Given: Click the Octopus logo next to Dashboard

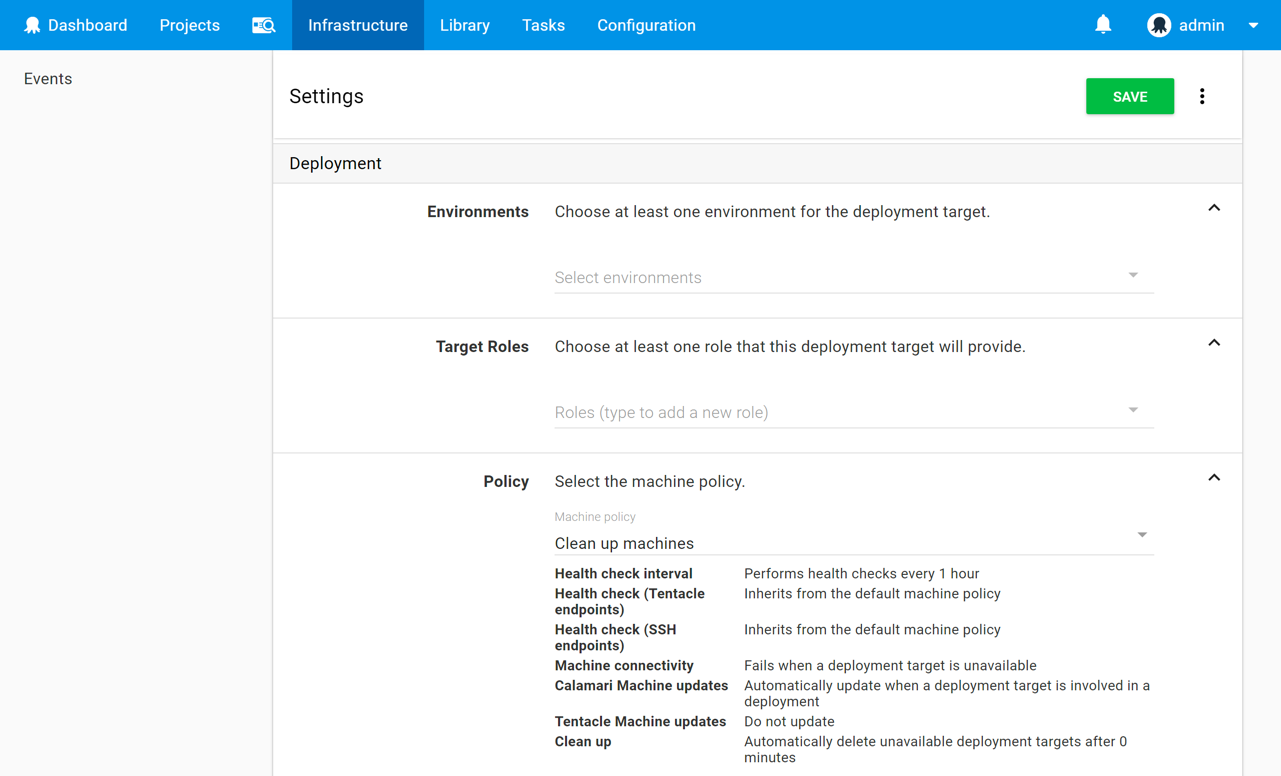Looking at the screenshot, I should click(32, 25).
